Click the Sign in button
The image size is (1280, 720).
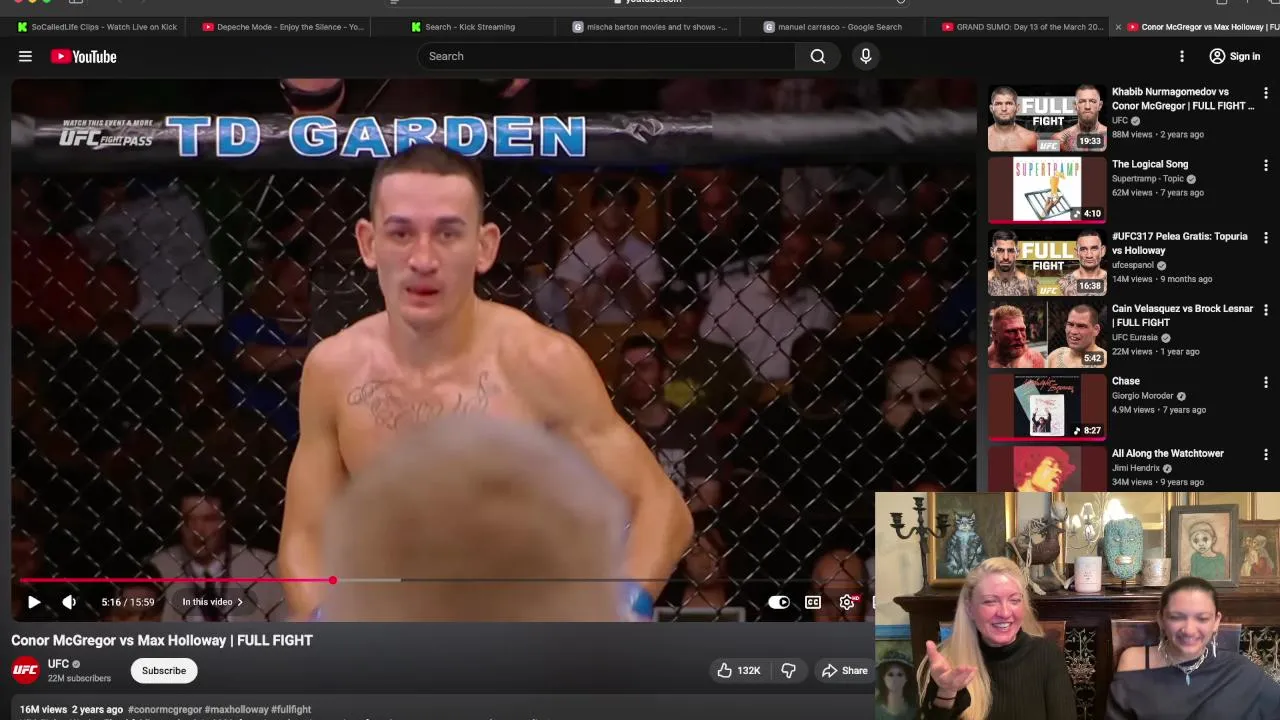(1235, 56)
